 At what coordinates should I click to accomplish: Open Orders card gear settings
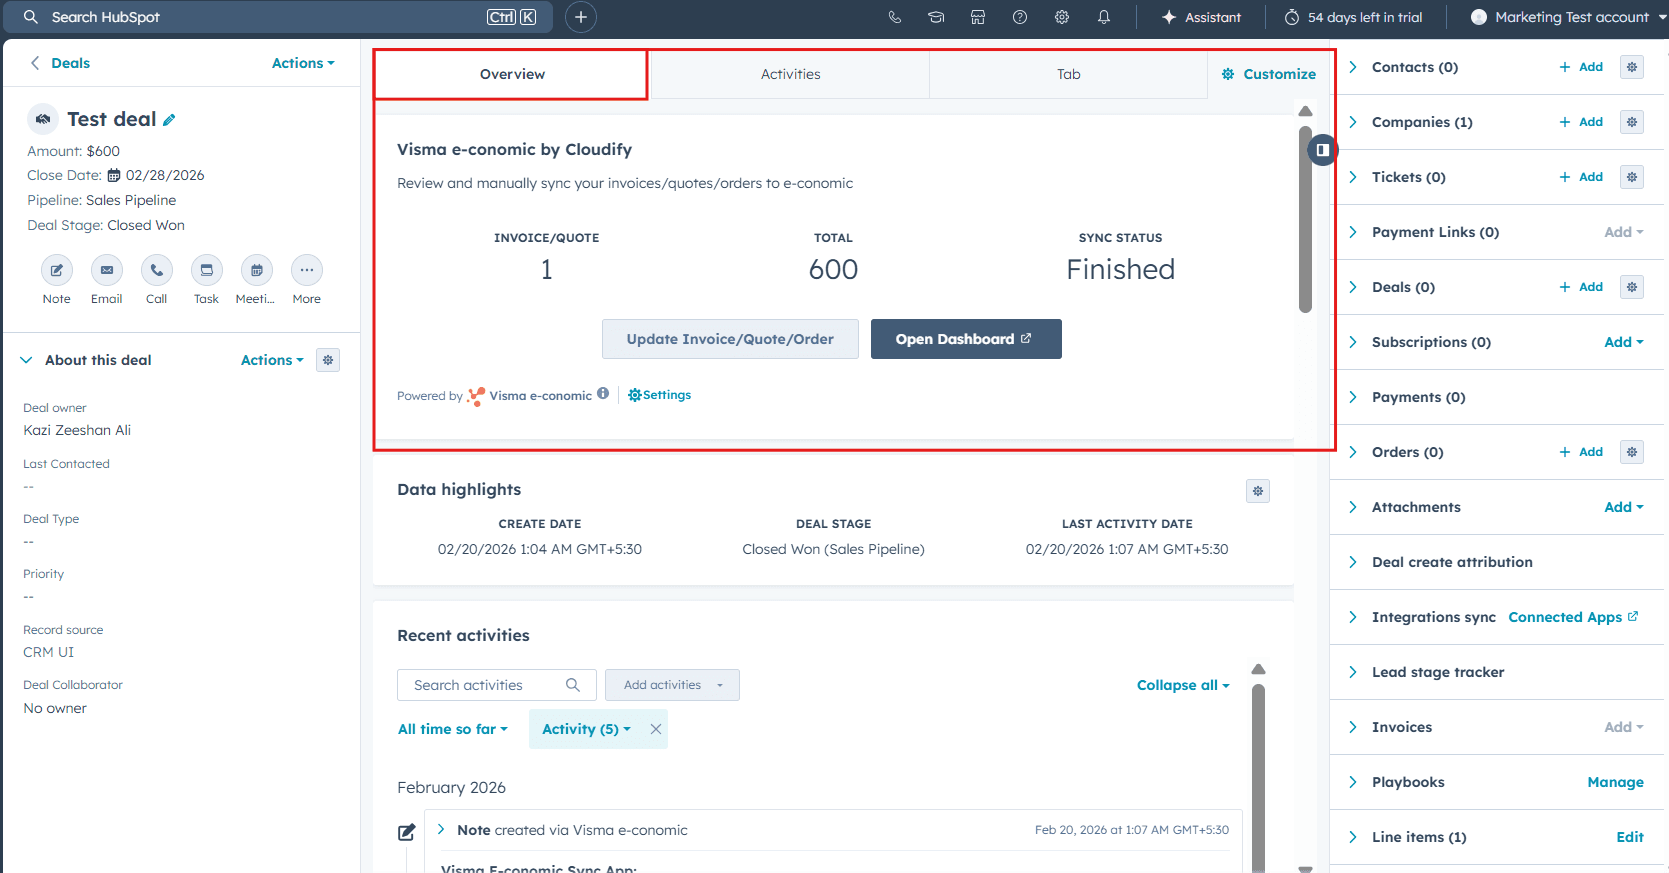pyautogui.click(x=1632, y=452)
